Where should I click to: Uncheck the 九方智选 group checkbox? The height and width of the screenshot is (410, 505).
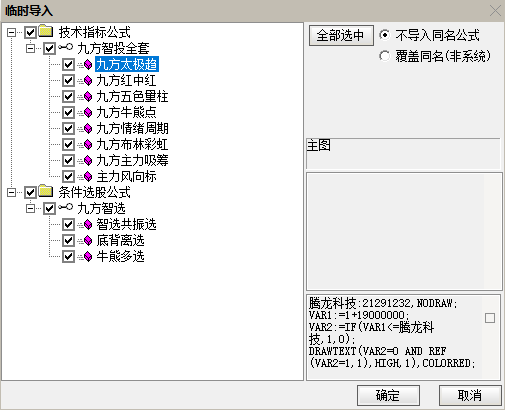pyautogui.click(x=49, y=208)
